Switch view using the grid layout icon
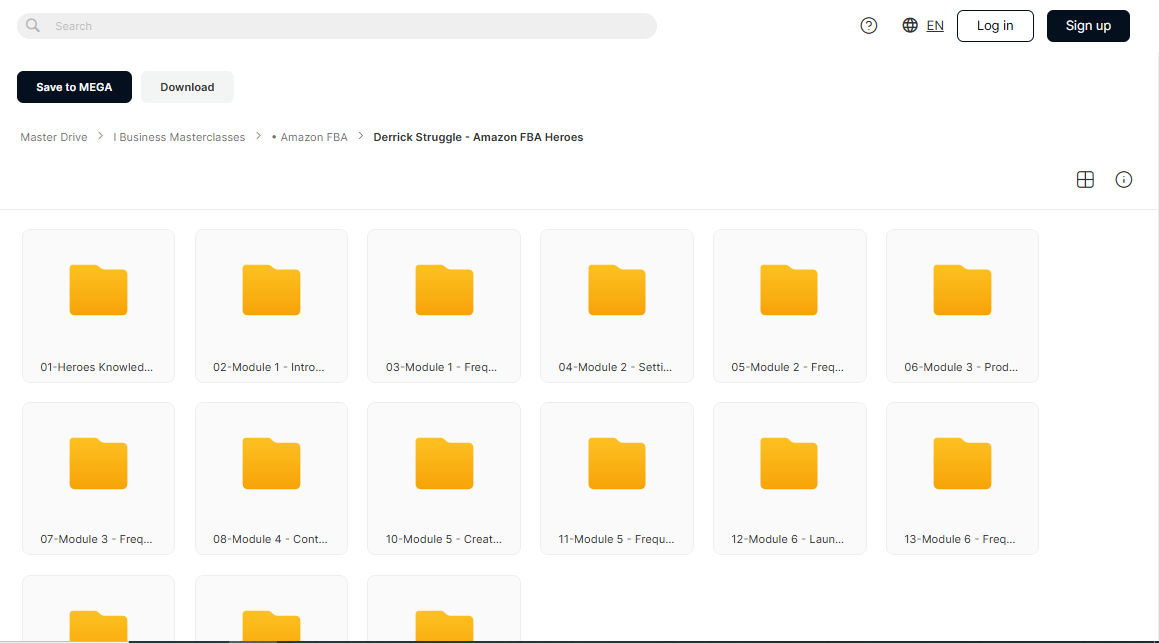The width and height of the screenshot is (1159, 643). pos(1085,180)
